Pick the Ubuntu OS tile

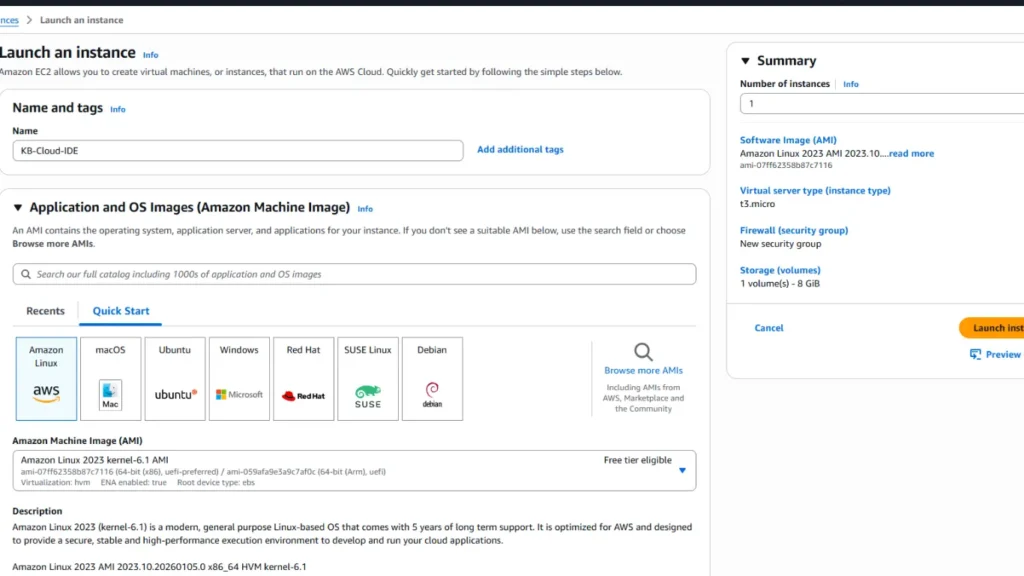click(175, 378)
